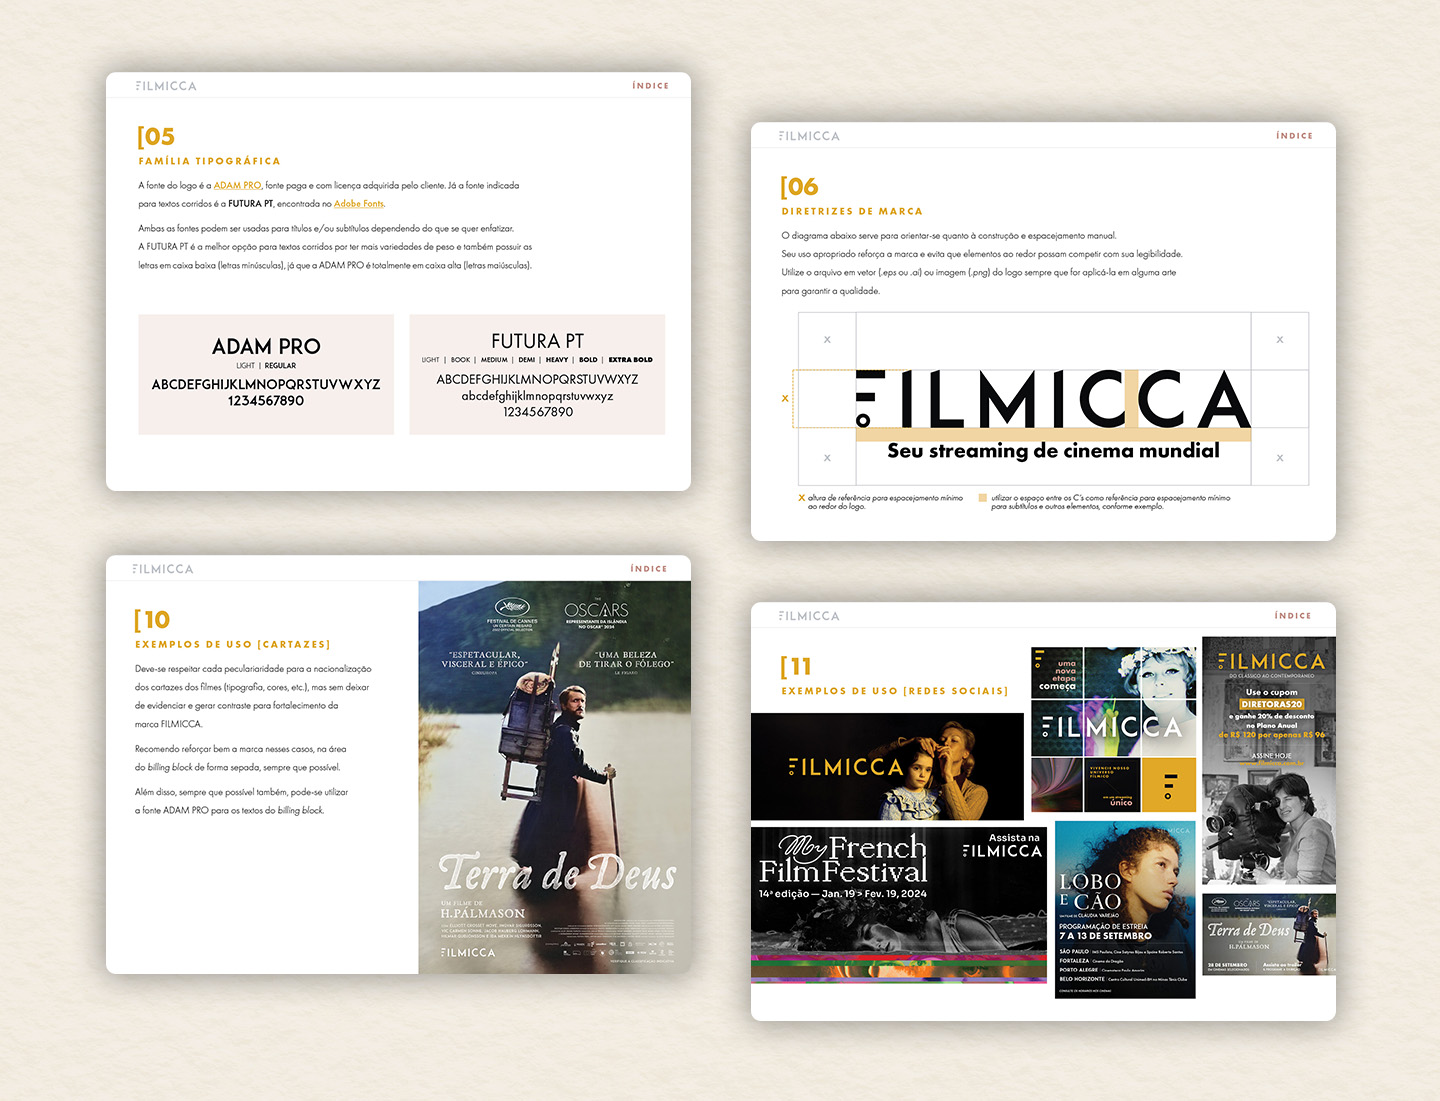Screen dimensions: 1440x1101
Task: Click the OSCARS logo on the poster
Action: pos(596,611)
